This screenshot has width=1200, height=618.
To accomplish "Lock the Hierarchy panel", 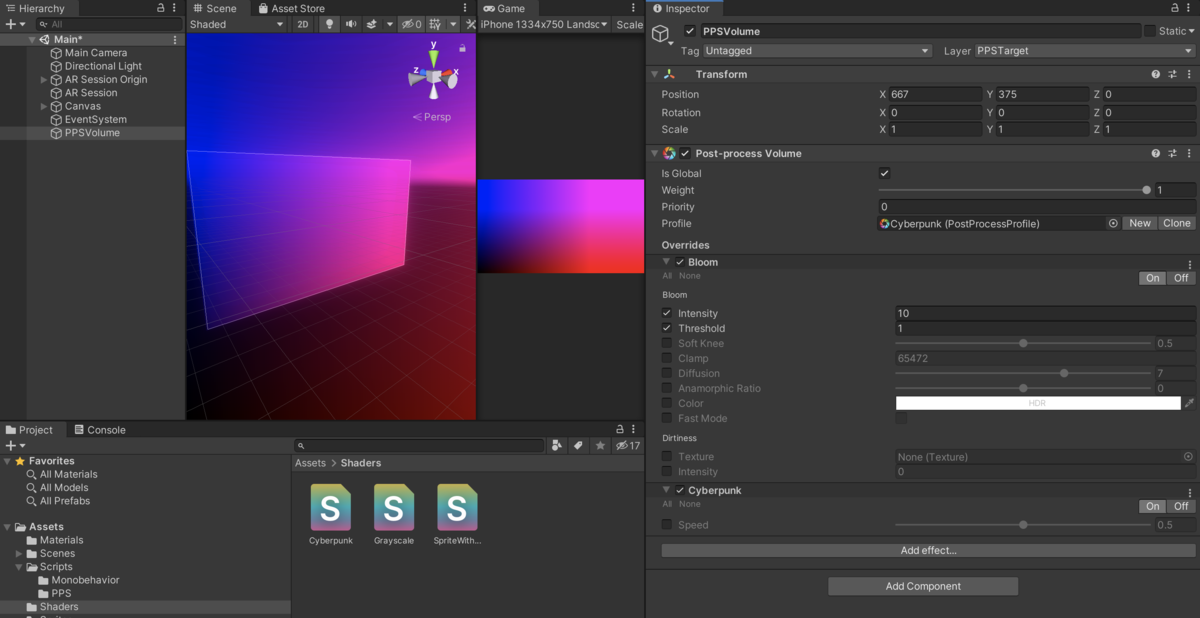I will [x=161, y=8].
